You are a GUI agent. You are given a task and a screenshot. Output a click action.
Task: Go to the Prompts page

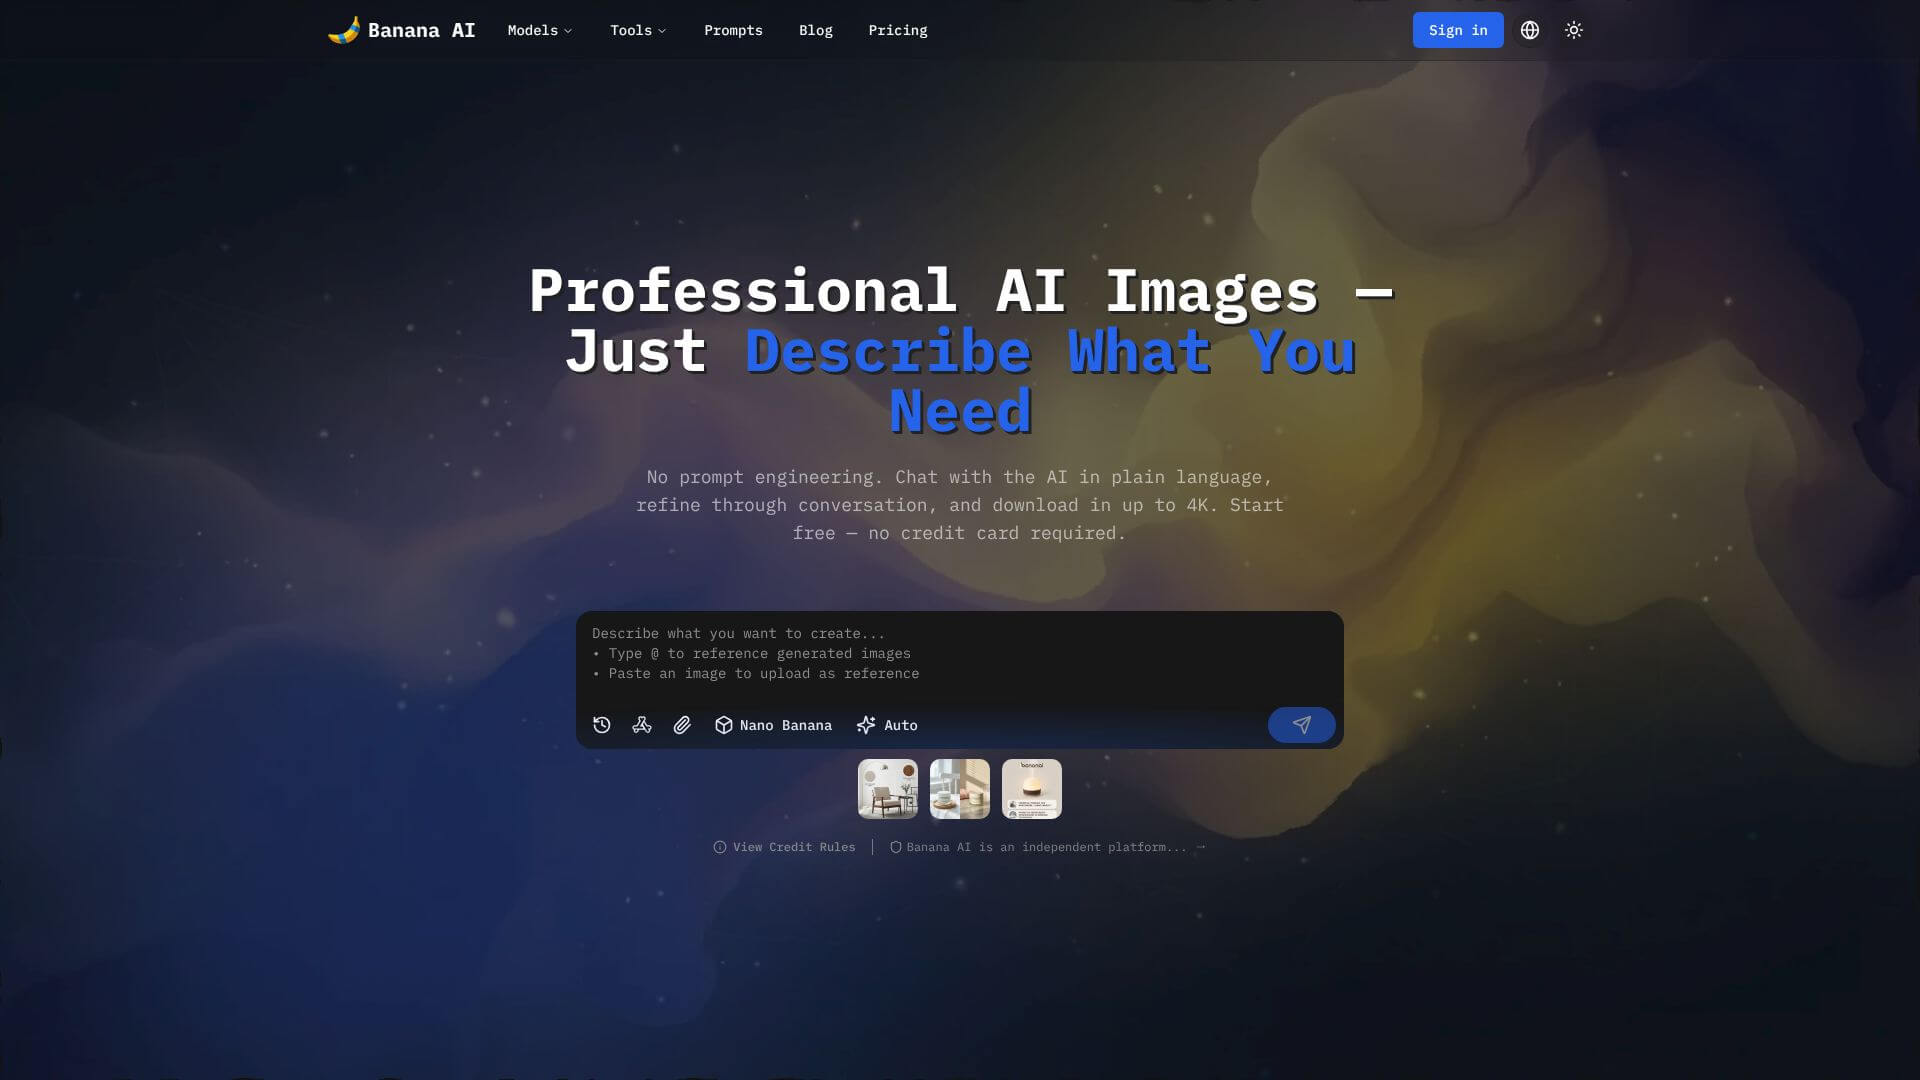(x=733, y=30)
